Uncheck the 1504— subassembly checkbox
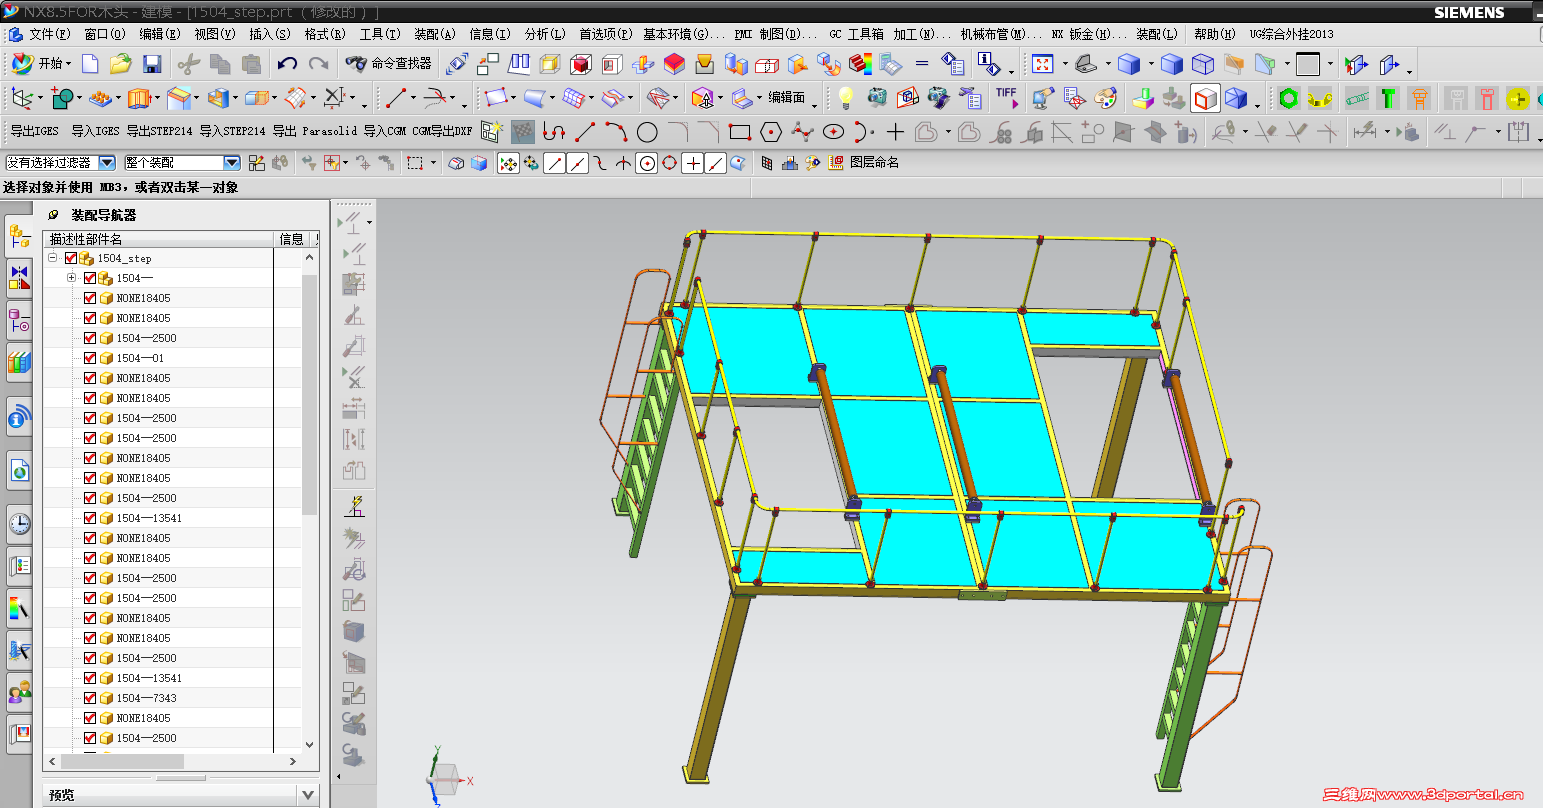 click(x=90, y=278)
